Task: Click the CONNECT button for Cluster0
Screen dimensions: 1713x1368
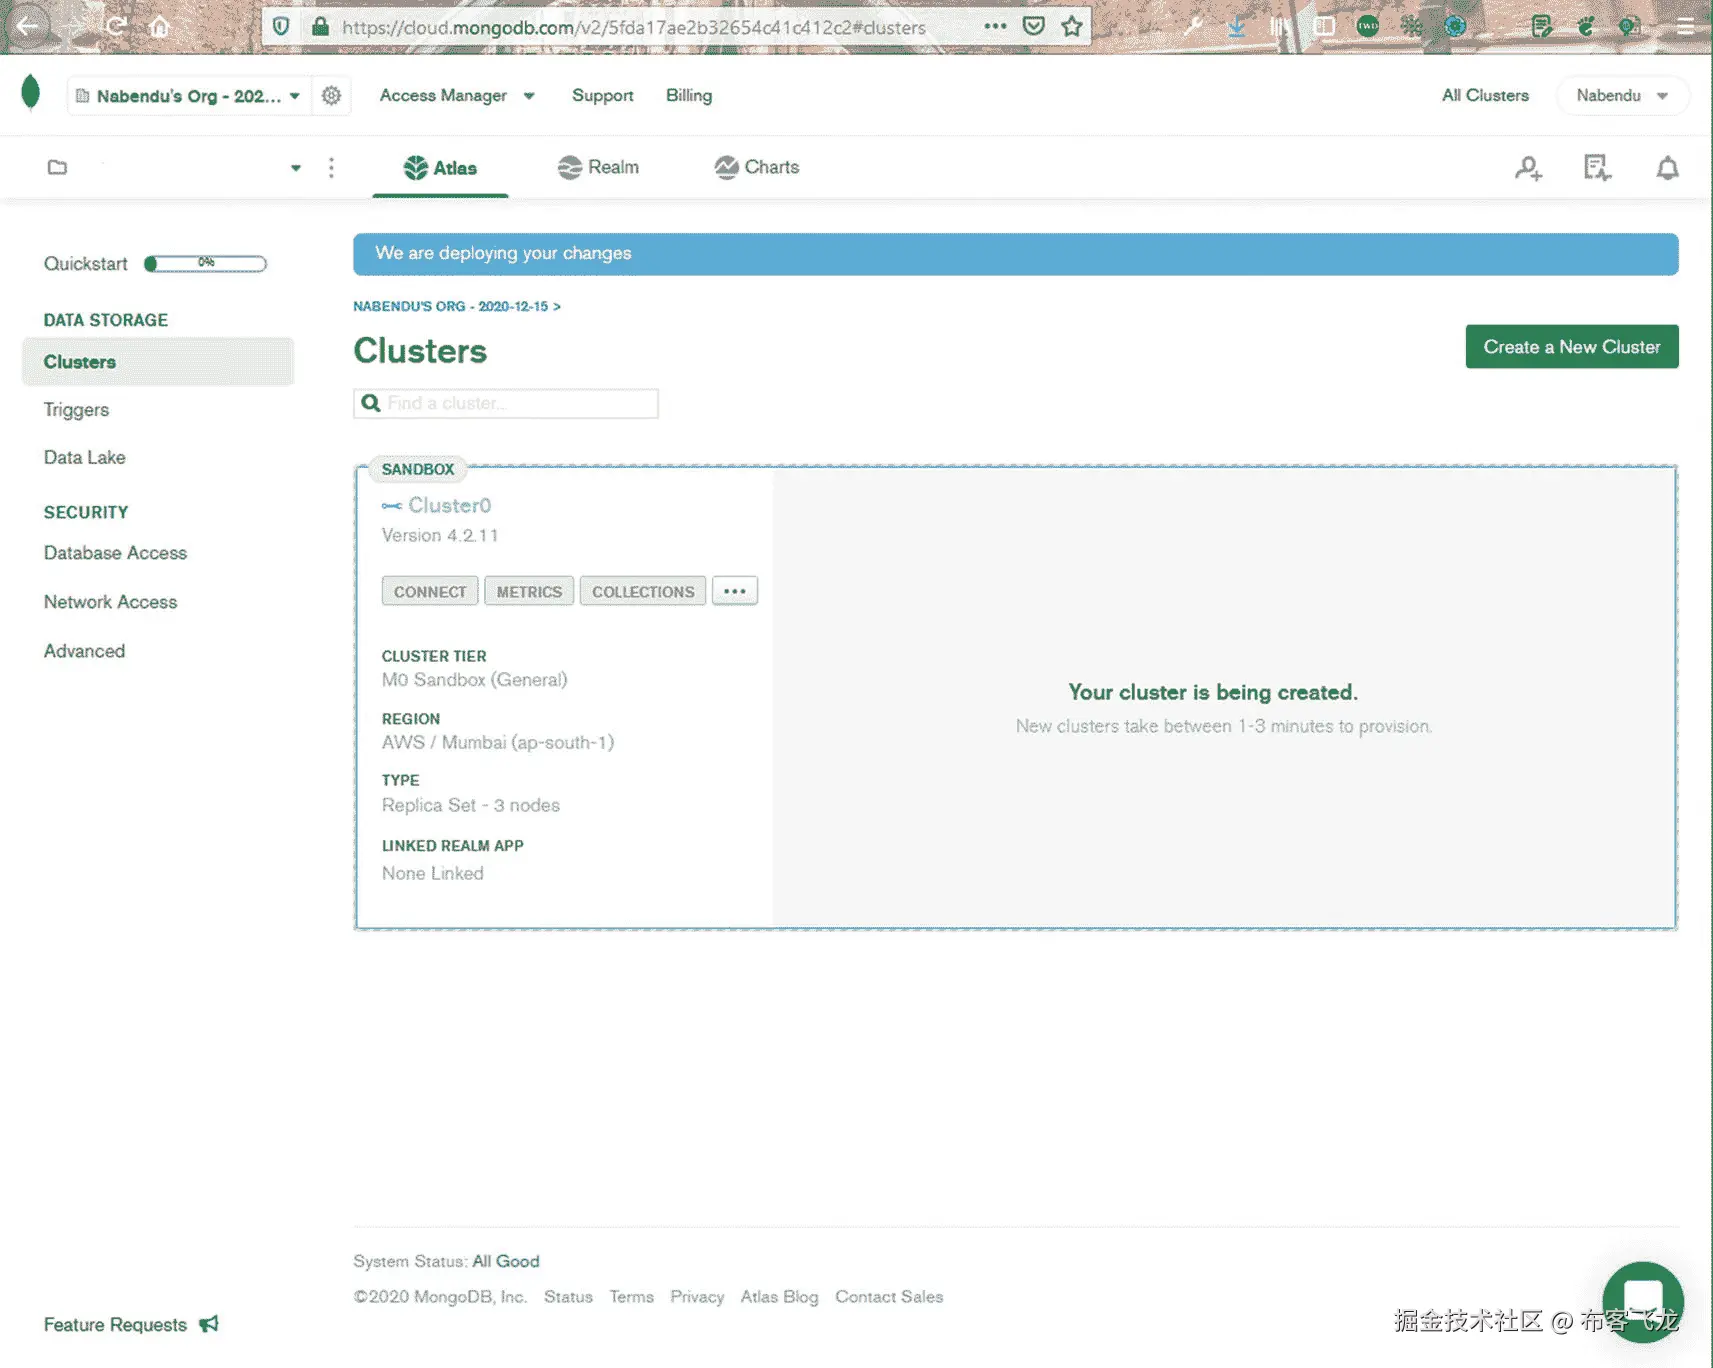Action: pyautogui.click(x=430, y=591)
